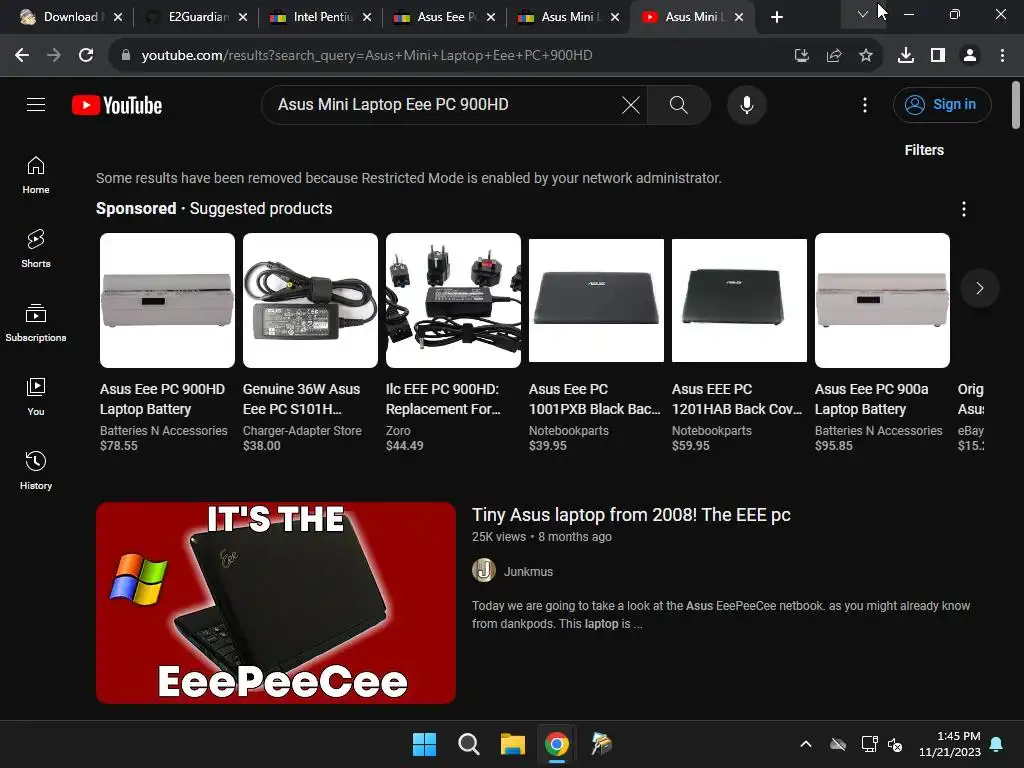Click the page vertical scrollbar

click(1016, 104)
